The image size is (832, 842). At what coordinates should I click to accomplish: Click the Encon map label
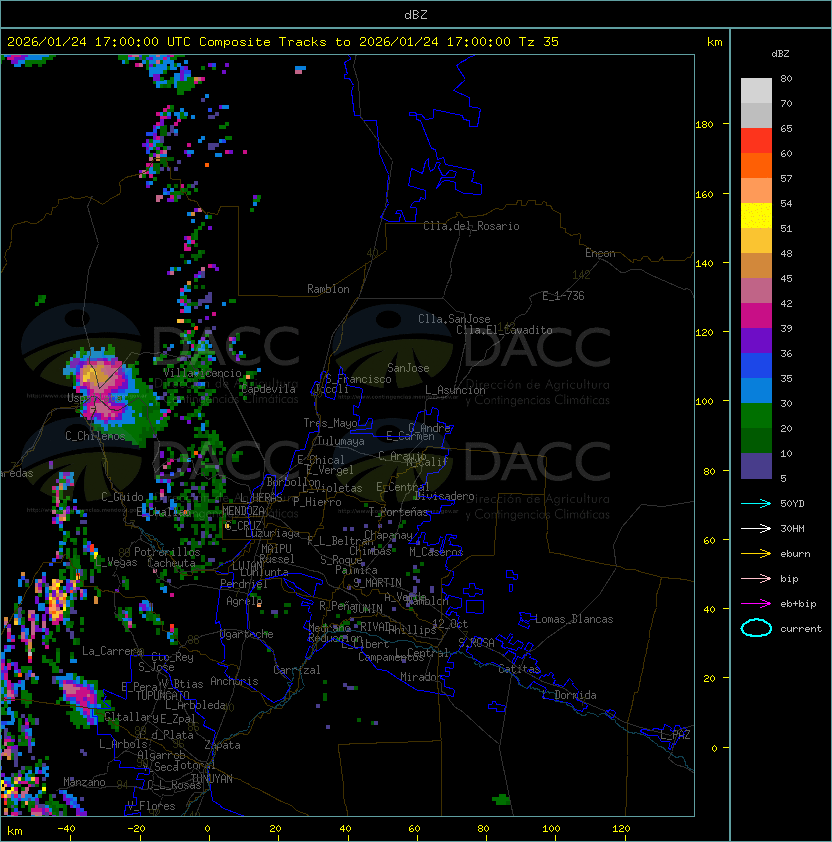600,253
